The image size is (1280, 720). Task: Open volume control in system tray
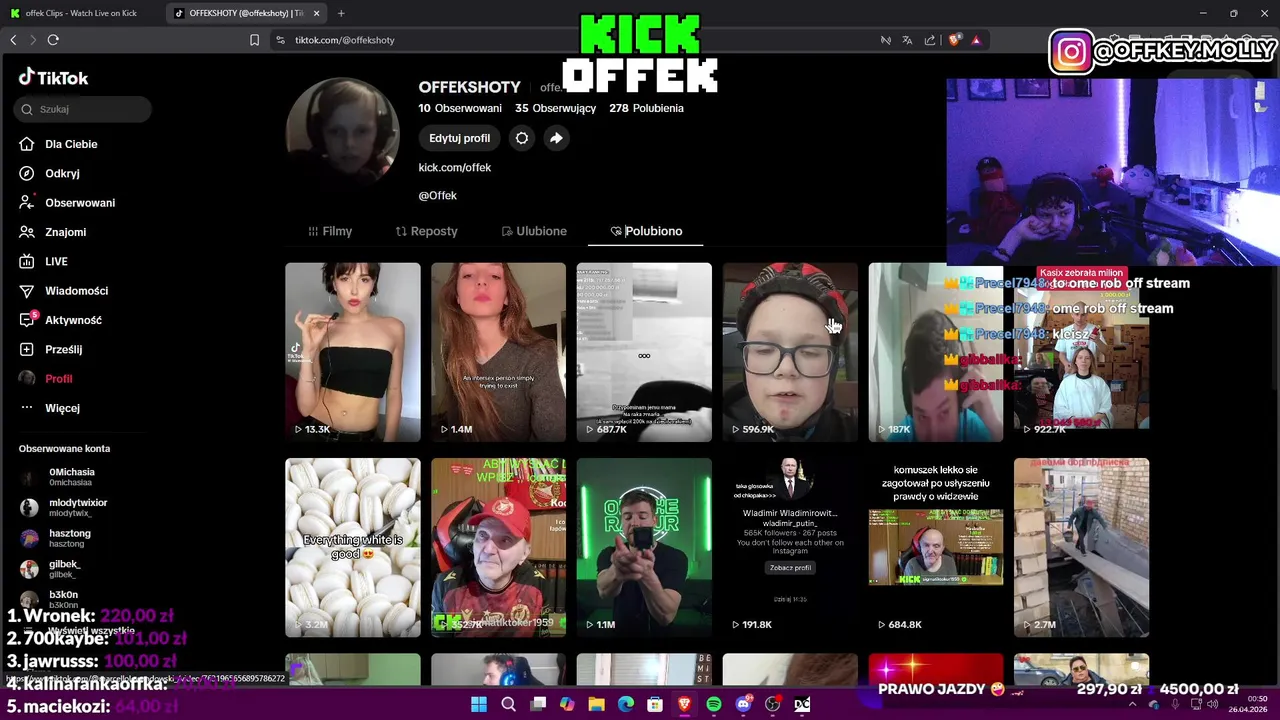[x=1211, y=704]
